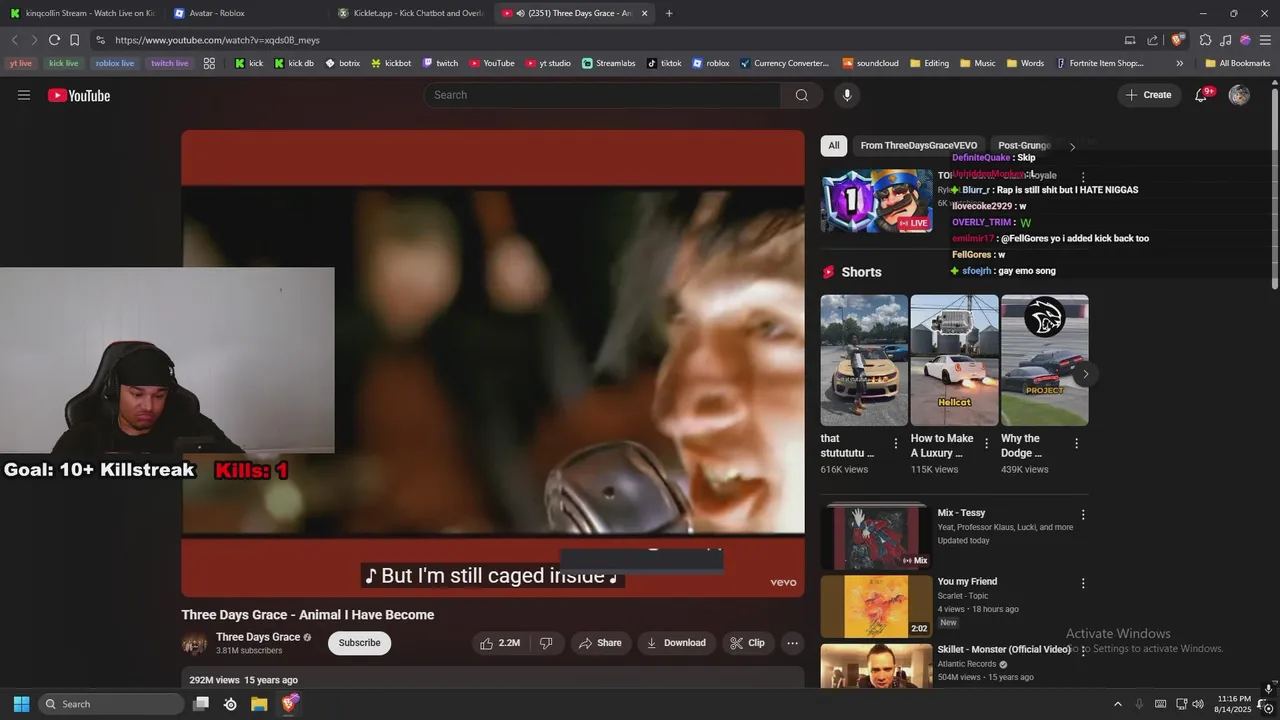Open more options for Mix - Tessy
The width and height of the screenshot is (1280, 720).
tap(1082, 515)
